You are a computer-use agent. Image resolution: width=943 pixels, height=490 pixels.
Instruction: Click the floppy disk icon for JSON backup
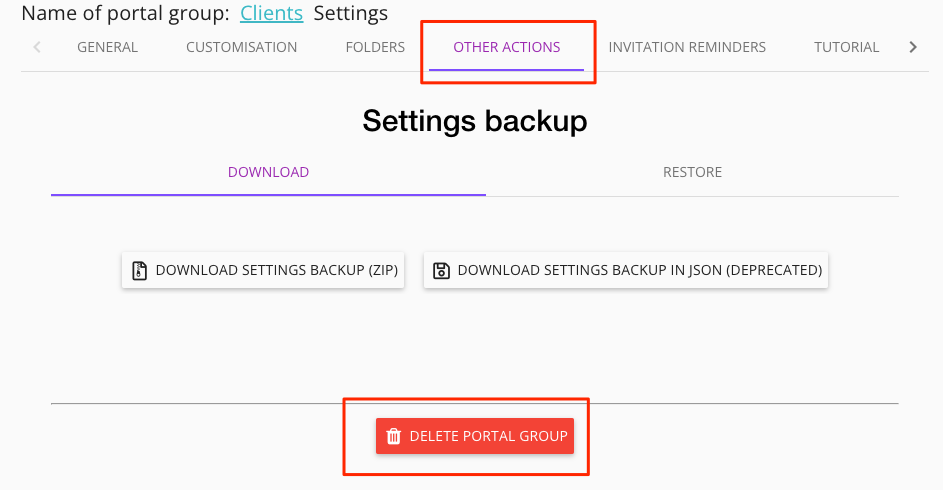(441, 270)
